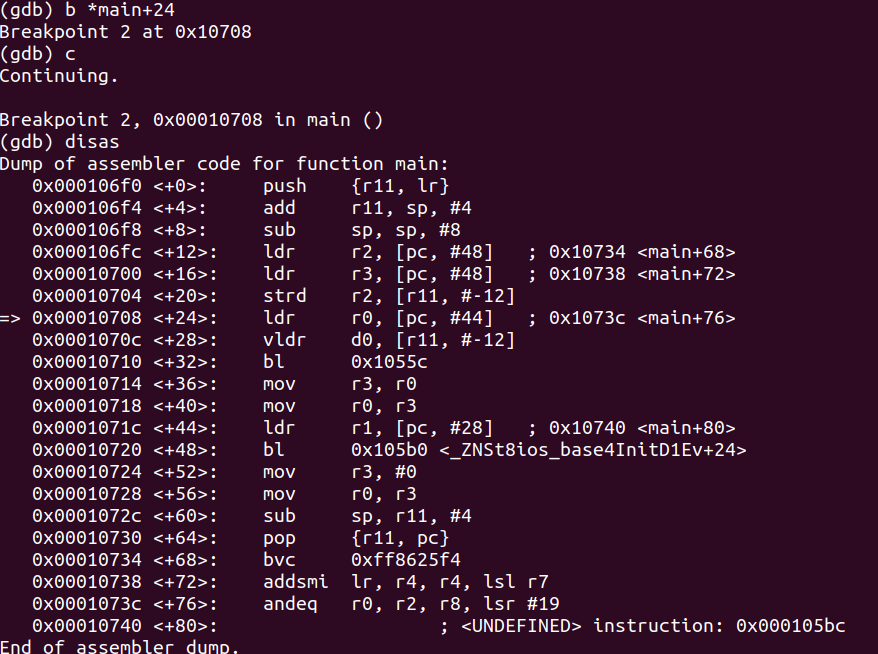The height and width of the screenshot is (654, 878).
Task: Click the 'Dump of assembler code' header
Action: click(224, 164)
